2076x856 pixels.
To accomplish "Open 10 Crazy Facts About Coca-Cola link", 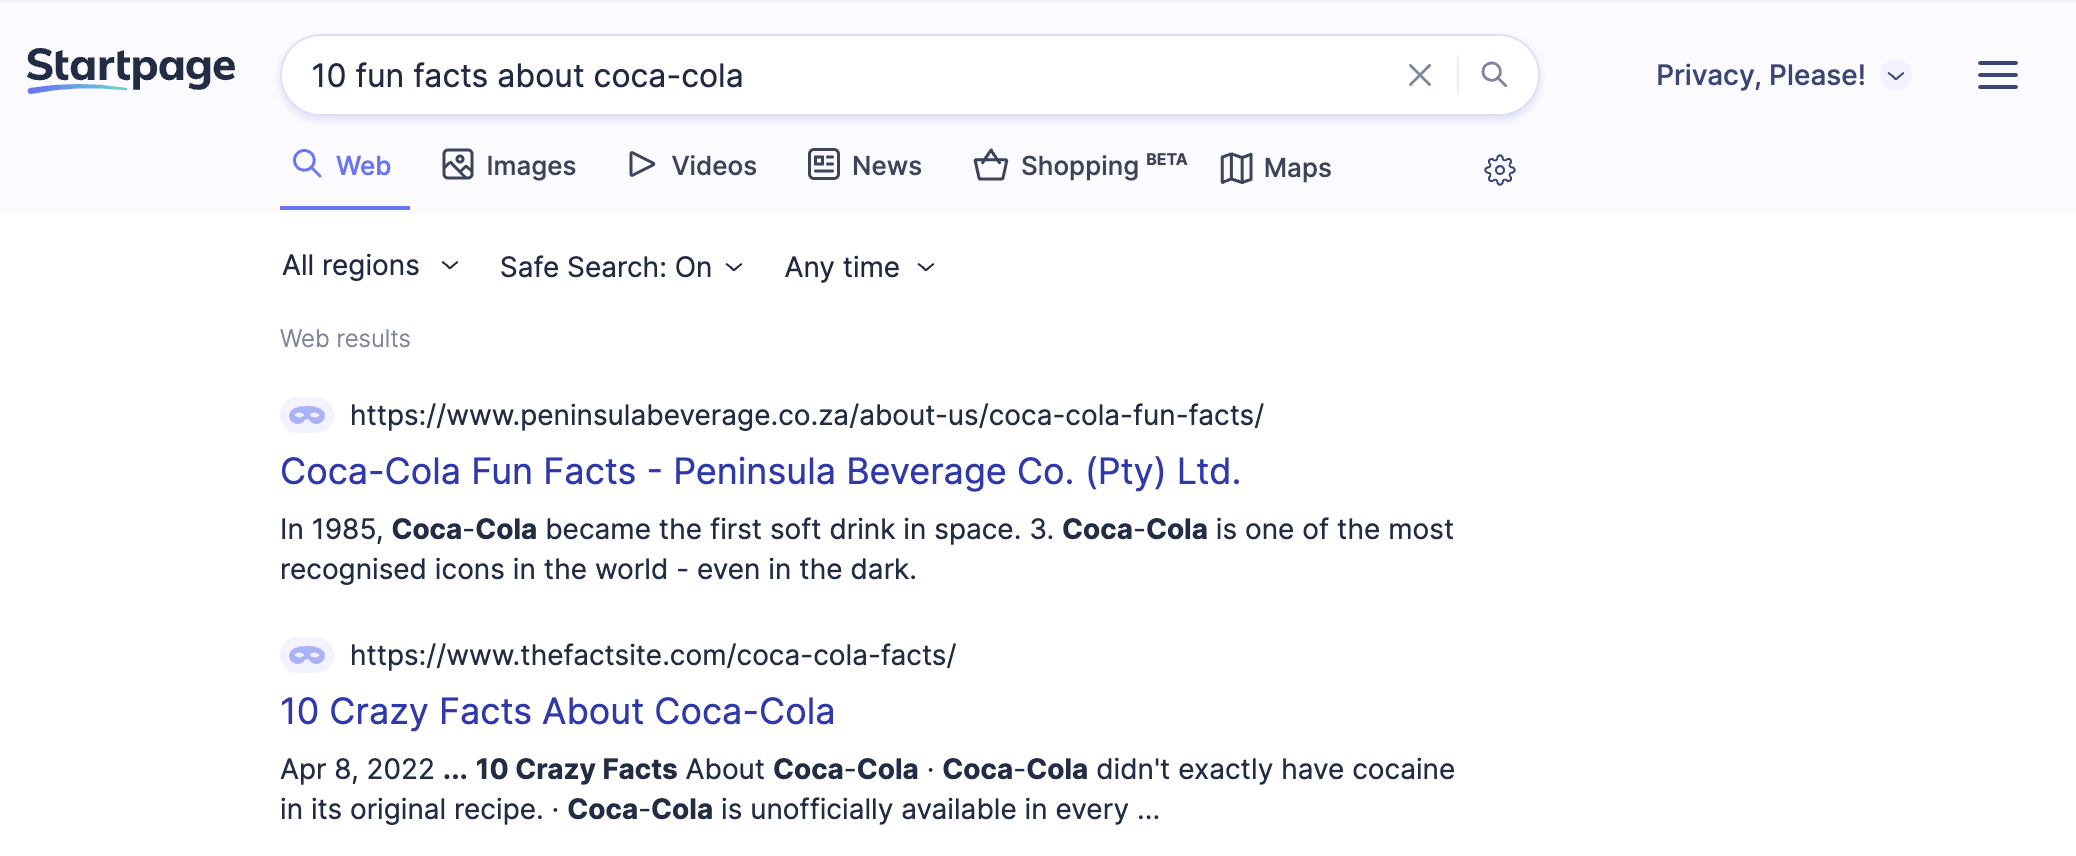I will pos(557,711).
